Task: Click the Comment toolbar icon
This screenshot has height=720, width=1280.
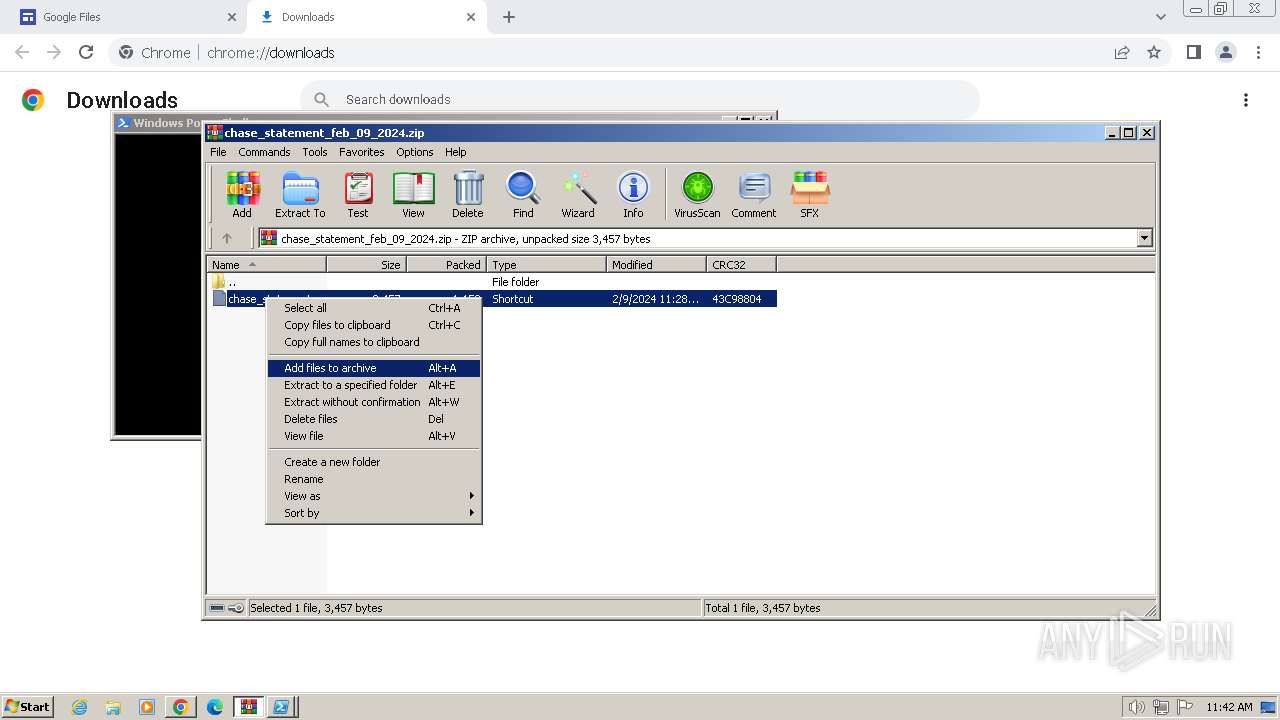Action: coord(754,194)
